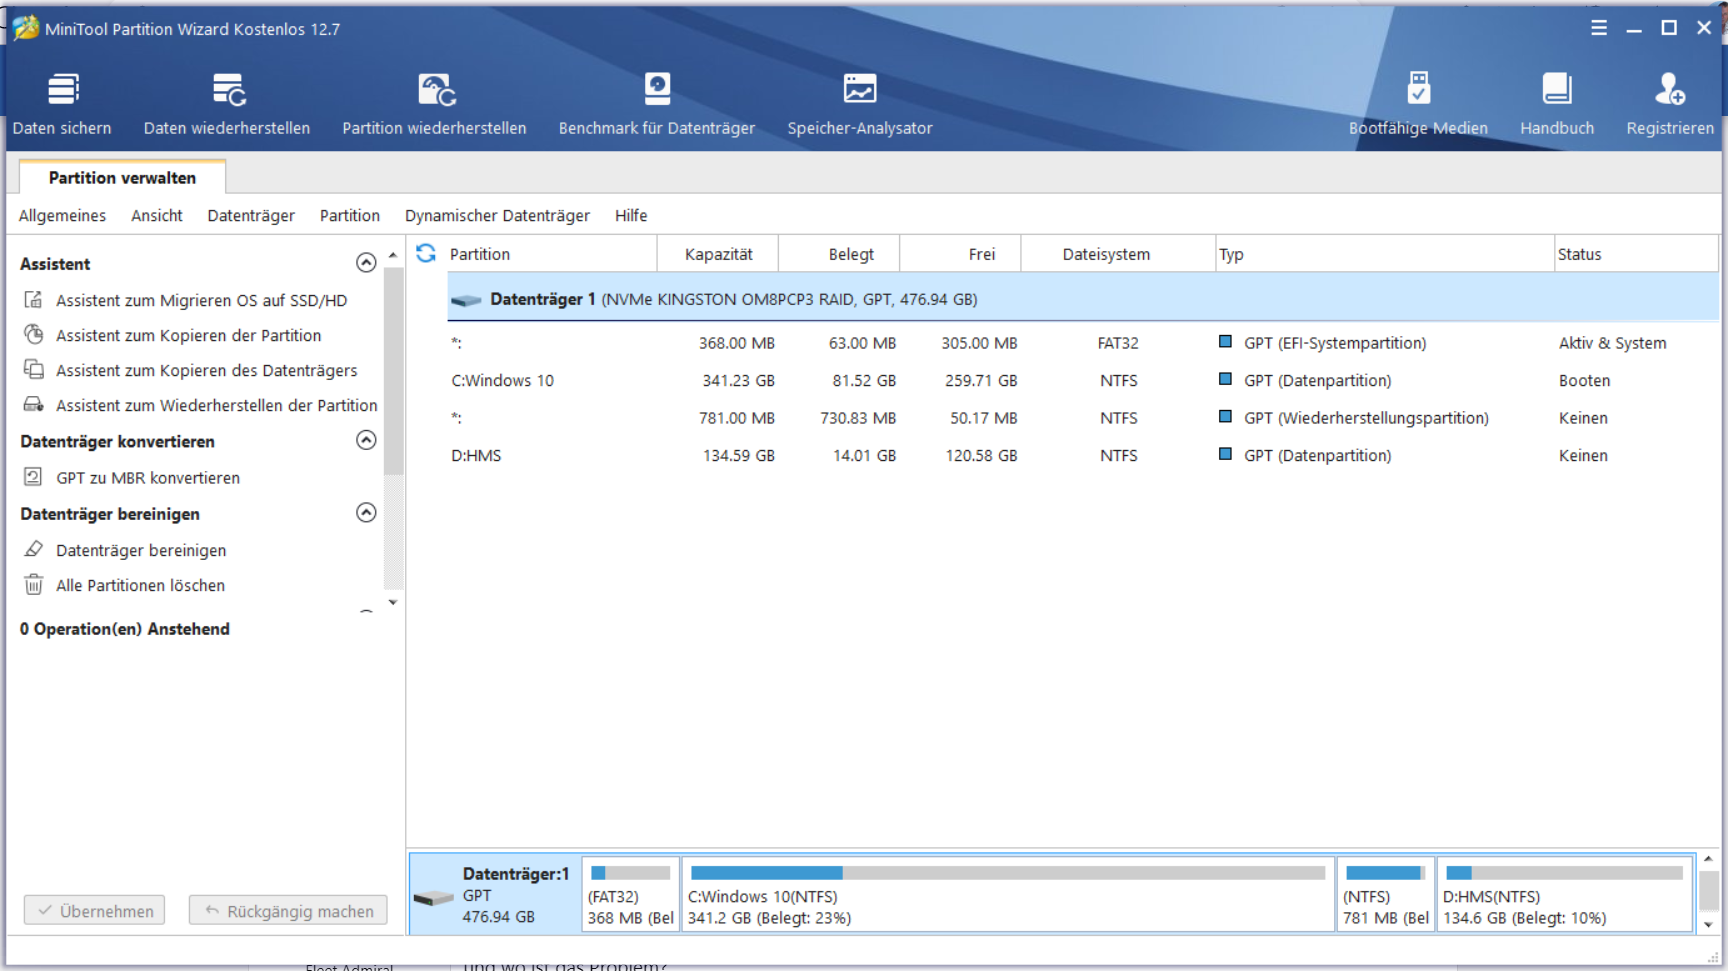Viewport: 1728px width, 971px height.
Task: Click the Datenträger 1 drive icon in list
Action: [466, 300]
